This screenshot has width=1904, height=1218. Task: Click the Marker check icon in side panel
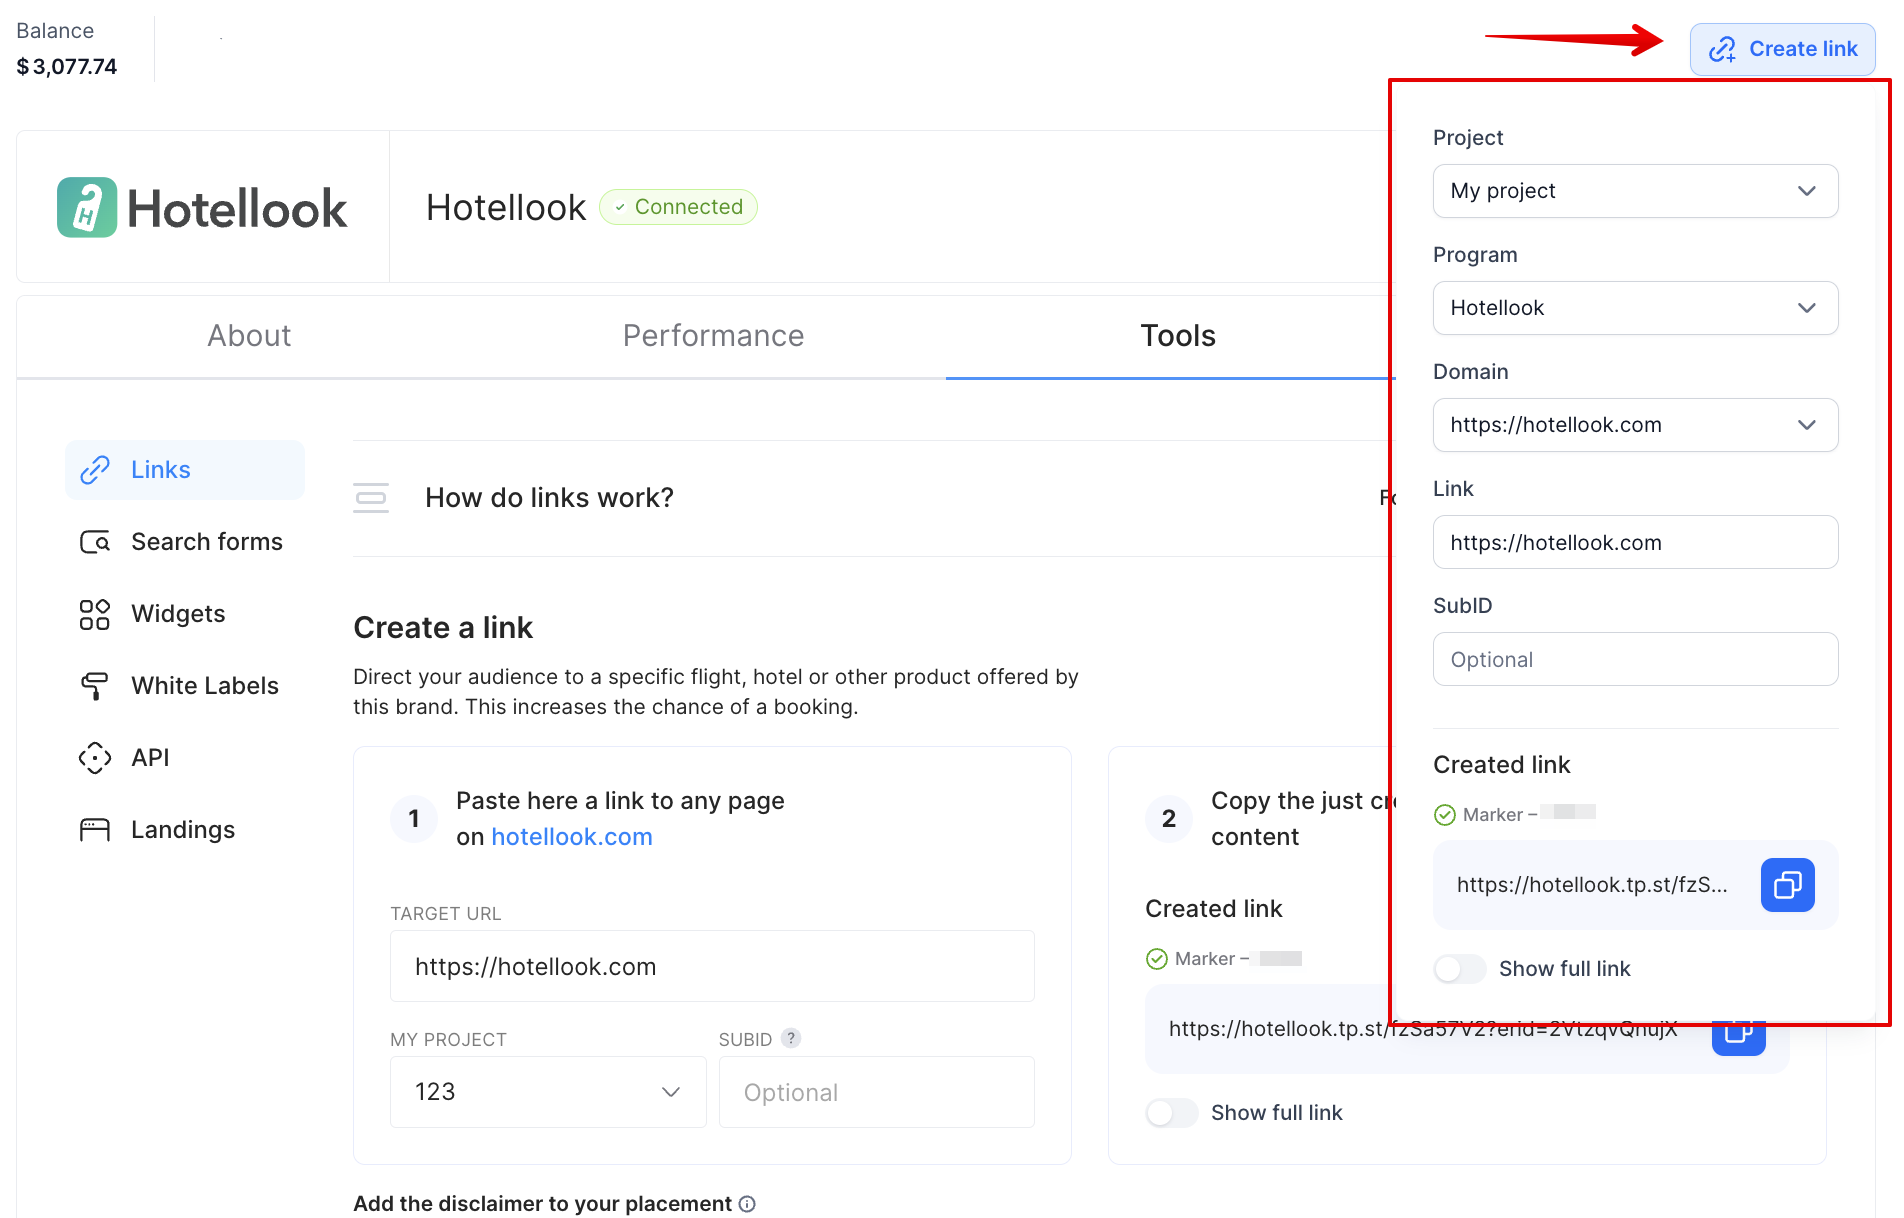(1445, 815)
